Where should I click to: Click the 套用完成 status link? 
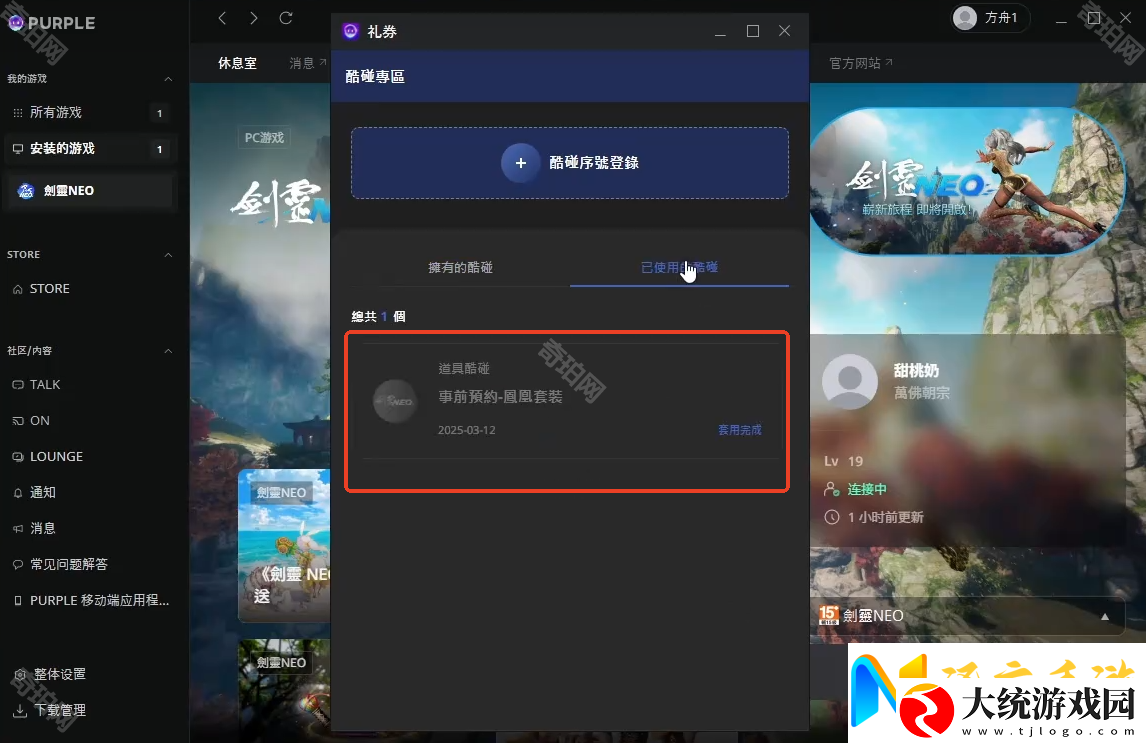[739, 430]
